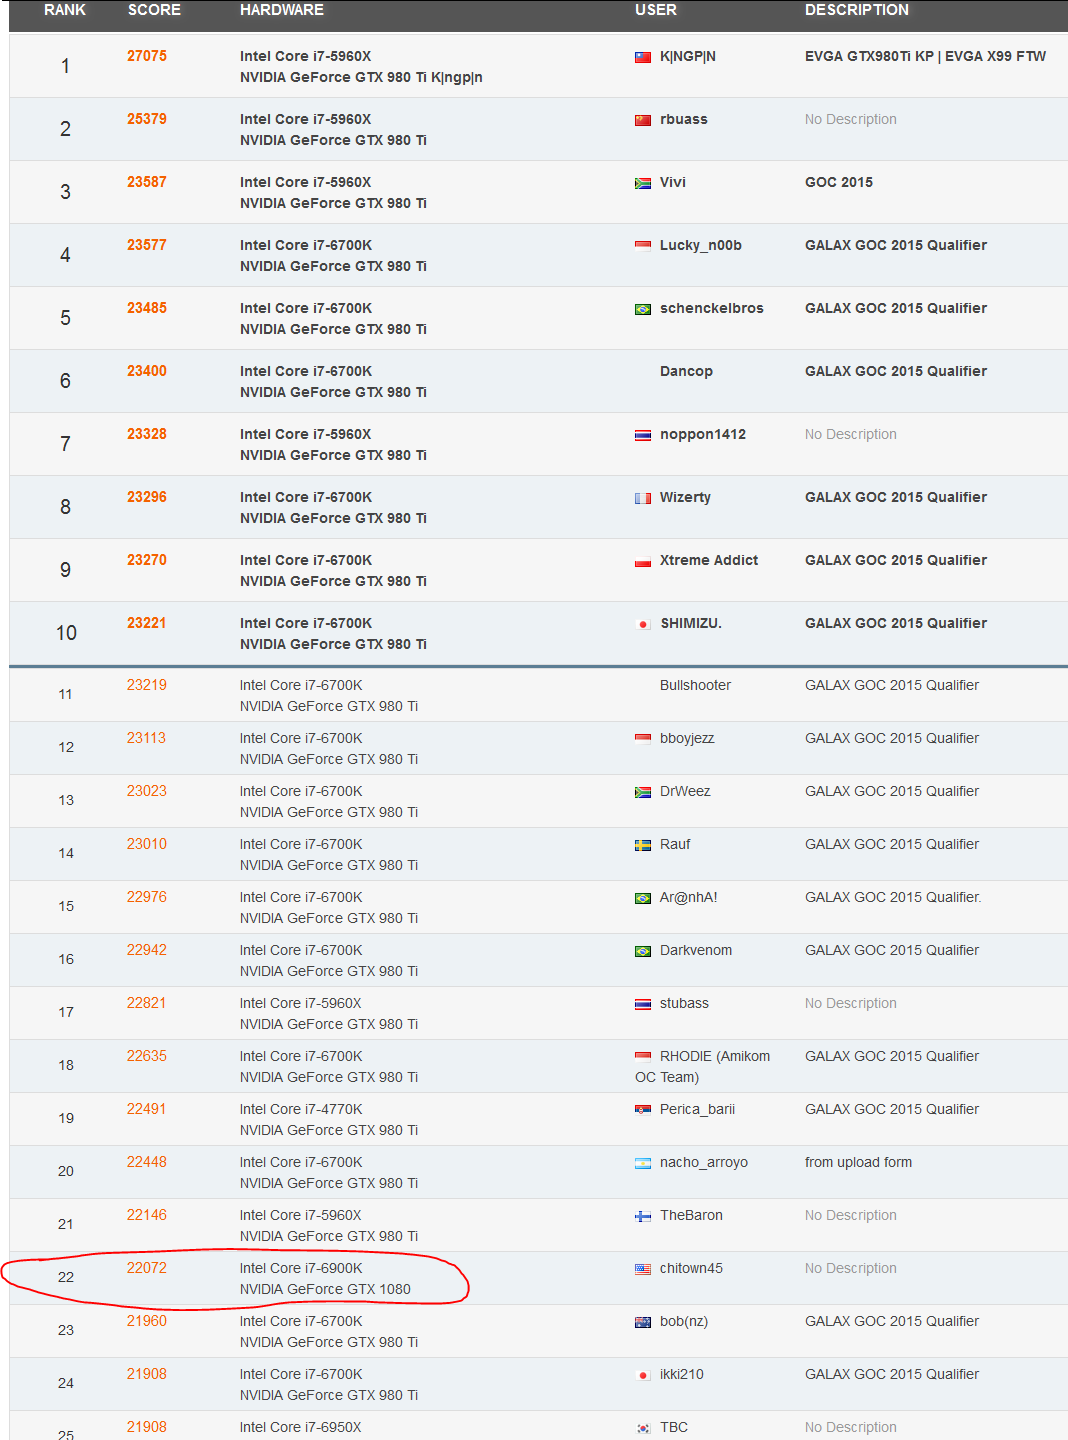Open the score 23587 result
The width and height of the screenshot is (1068, 1440).
tap(147, 182)
